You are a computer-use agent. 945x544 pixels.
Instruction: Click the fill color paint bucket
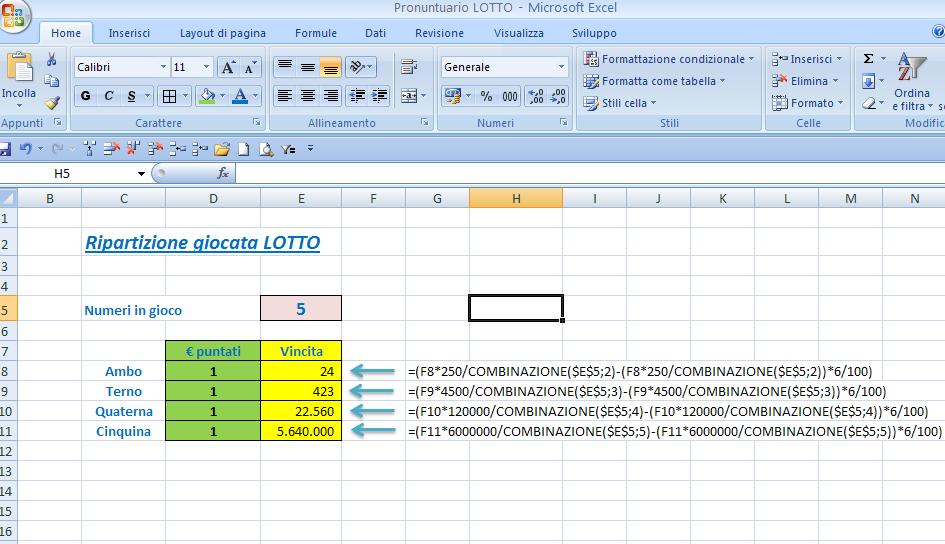pyautogui.click(x=207, y=96)
